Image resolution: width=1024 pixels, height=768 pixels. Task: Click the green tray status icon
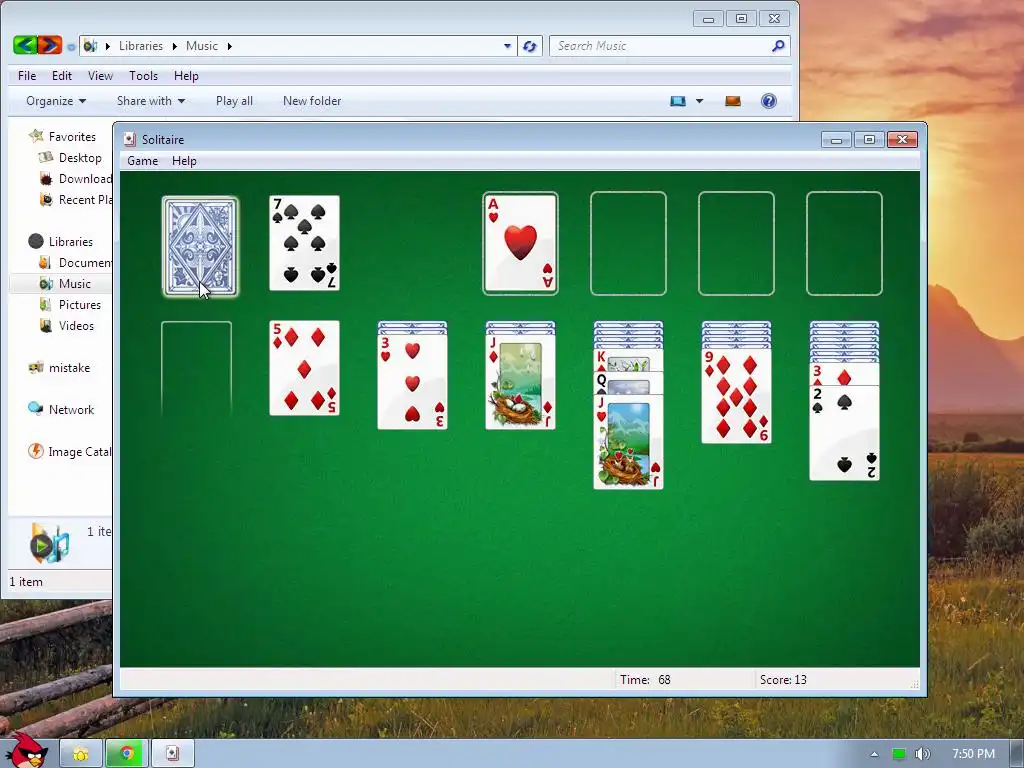(x=899, y=754)
